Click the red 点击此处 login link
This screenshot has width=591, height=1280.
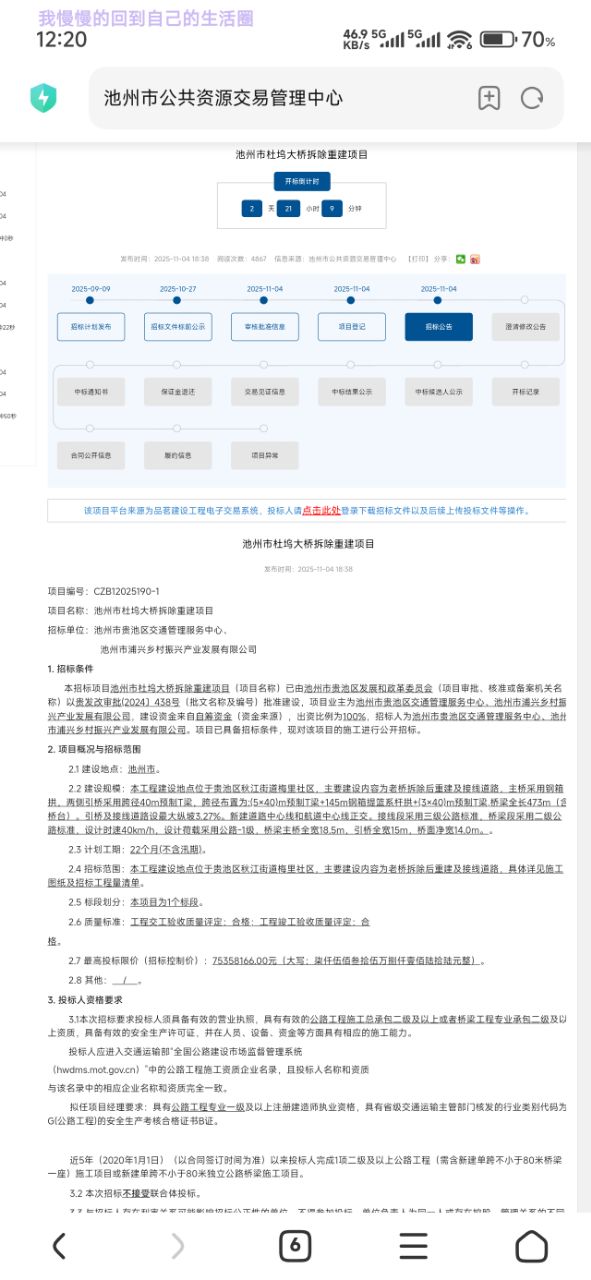pyautogui.click(x=320, y=510)
